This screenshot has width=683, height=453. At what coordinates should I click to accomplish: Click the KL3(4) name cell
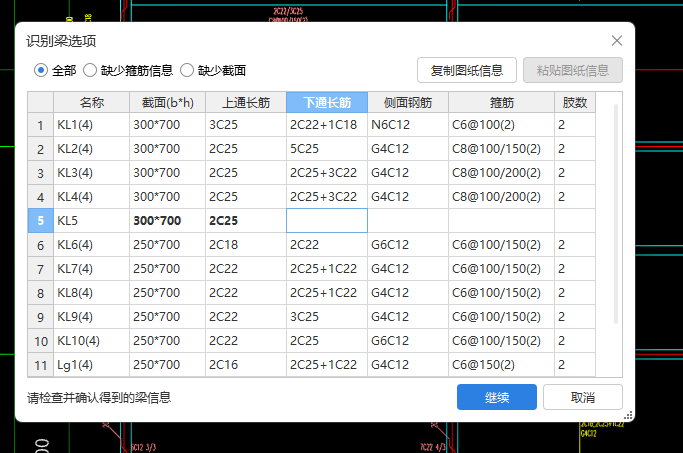pos(91,173)
